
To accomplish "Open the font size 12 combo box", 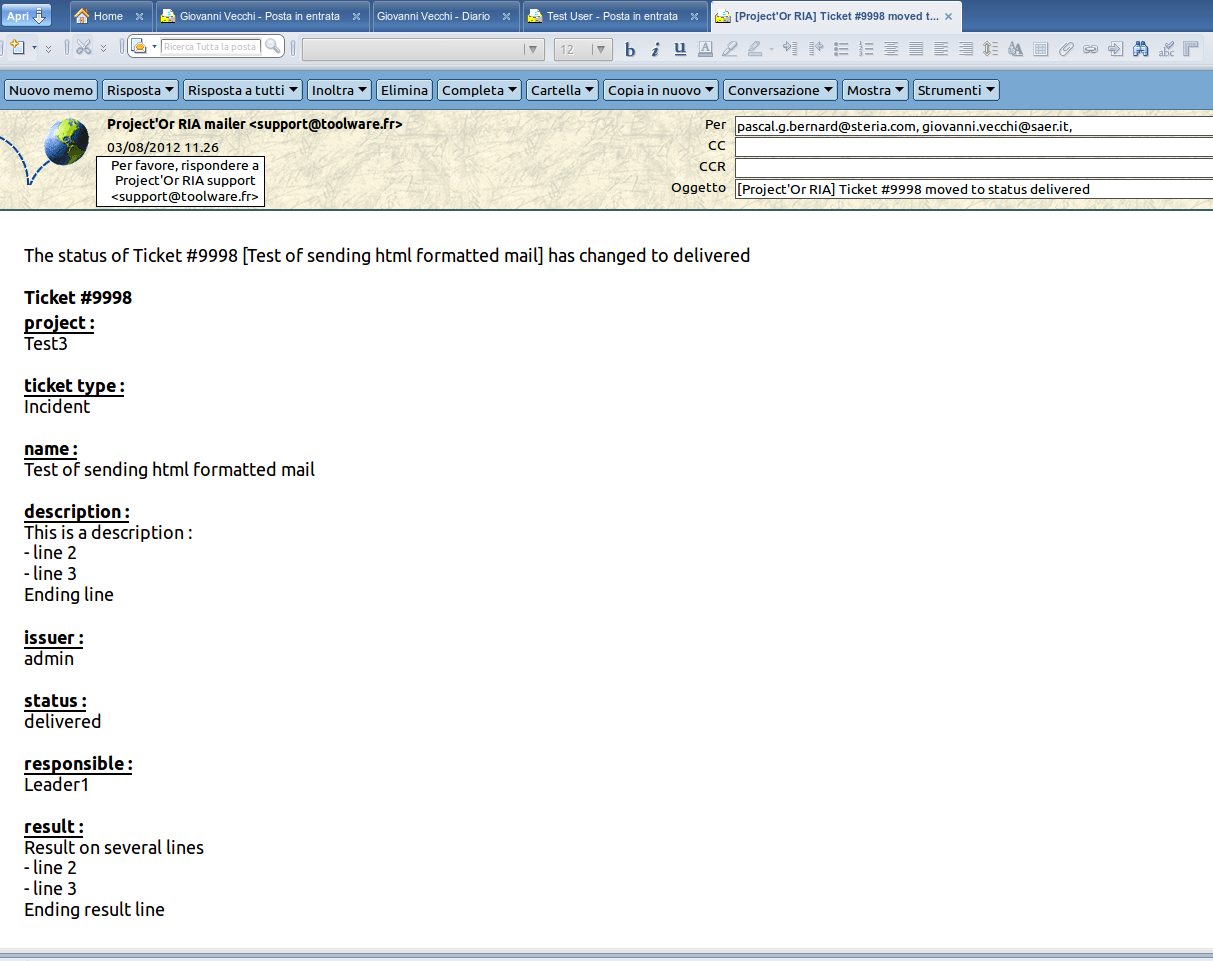I will pyautogui.click(x=584, y=49).
